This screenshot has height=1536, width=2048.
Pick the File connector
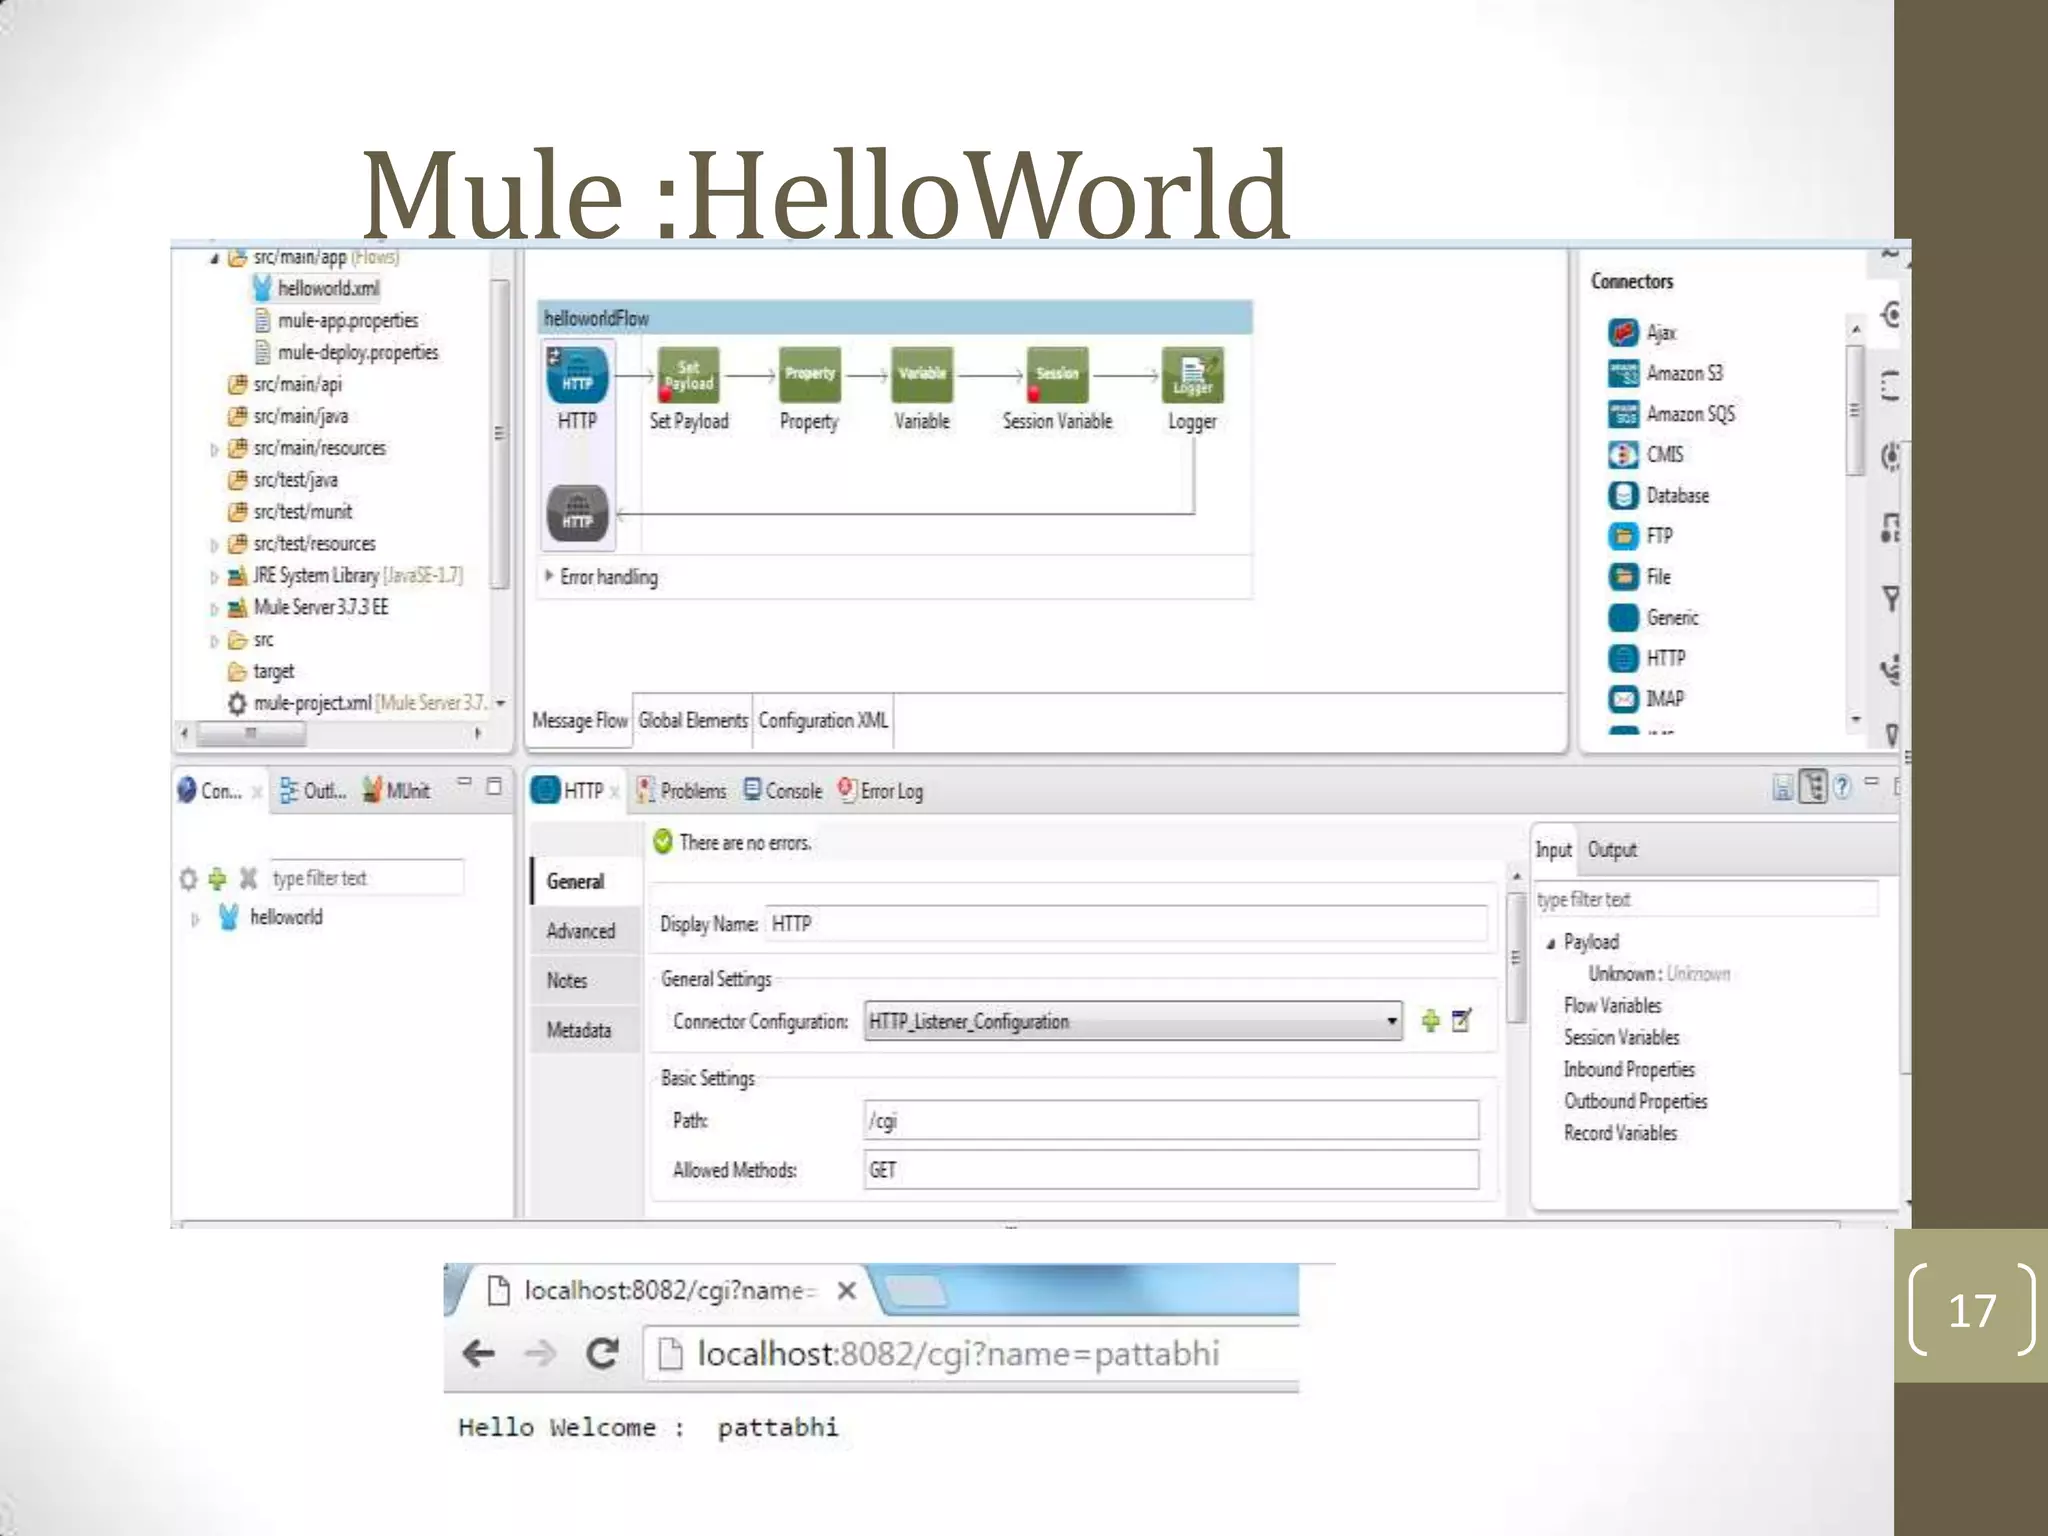[1640, 577]
